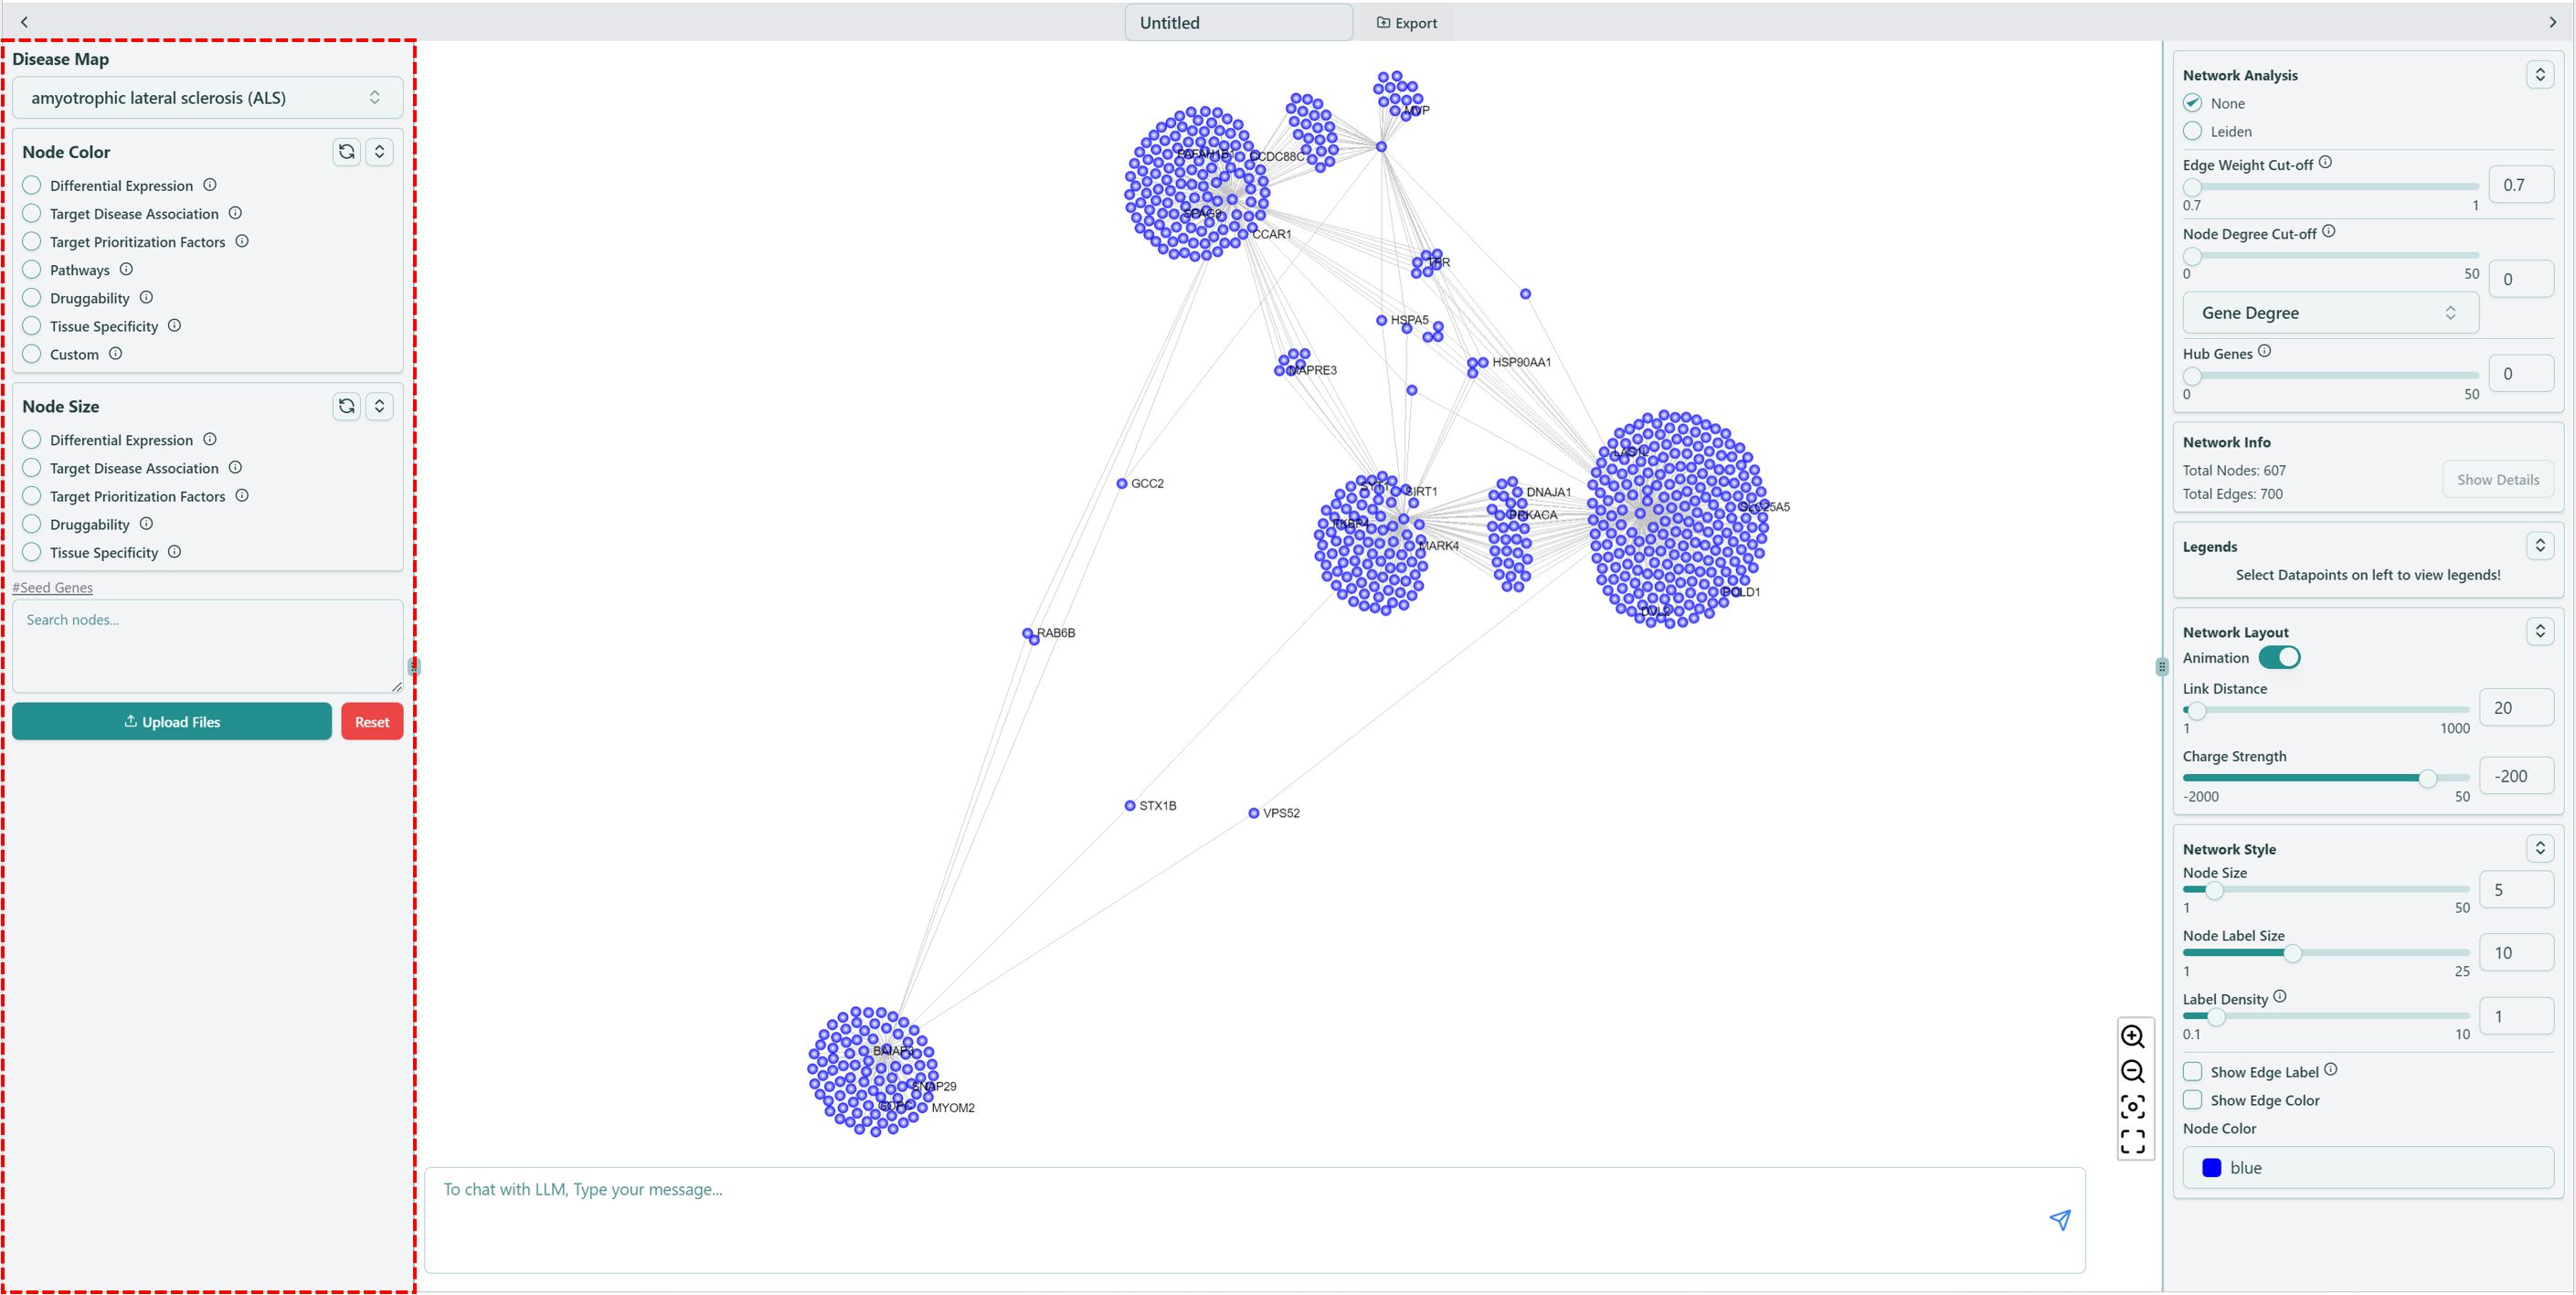The image size is (2576, 1295).
Task: Select Differential Expression for Node Color
Action: [x=31, y=185]
